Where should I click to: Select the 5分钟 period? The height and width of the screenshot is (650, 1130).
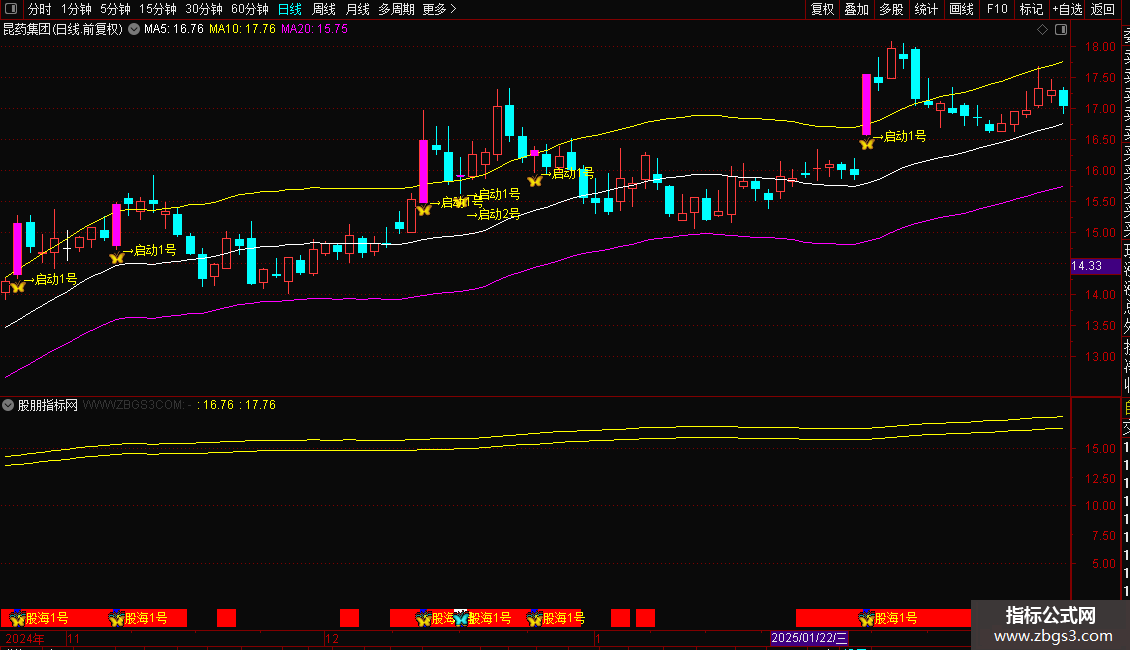point(115,9)
